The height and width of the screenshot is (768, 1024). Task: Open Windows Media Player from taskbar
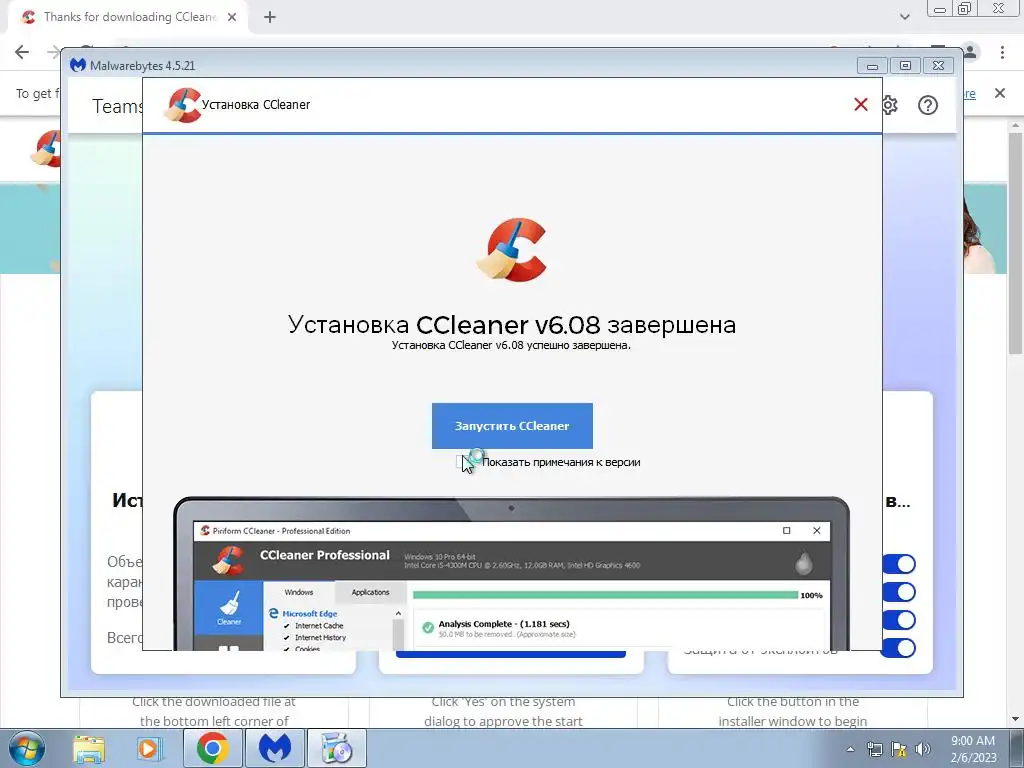tap(149, 748)
